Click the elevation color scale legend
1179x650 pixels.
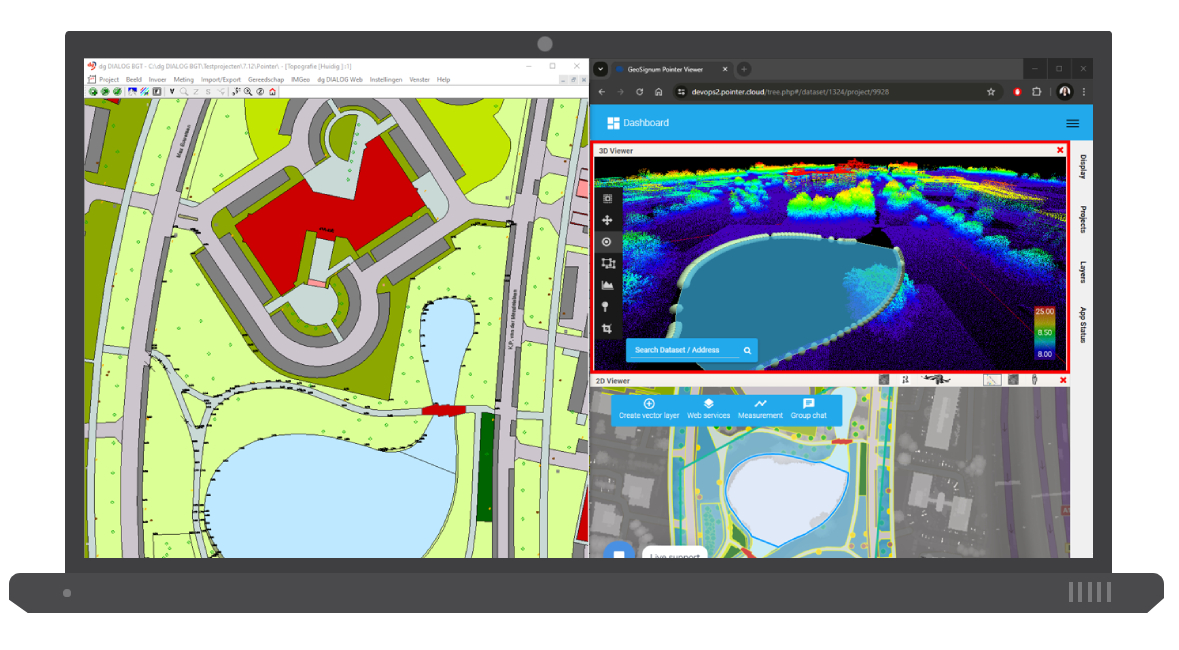(x=1043, y=331)
